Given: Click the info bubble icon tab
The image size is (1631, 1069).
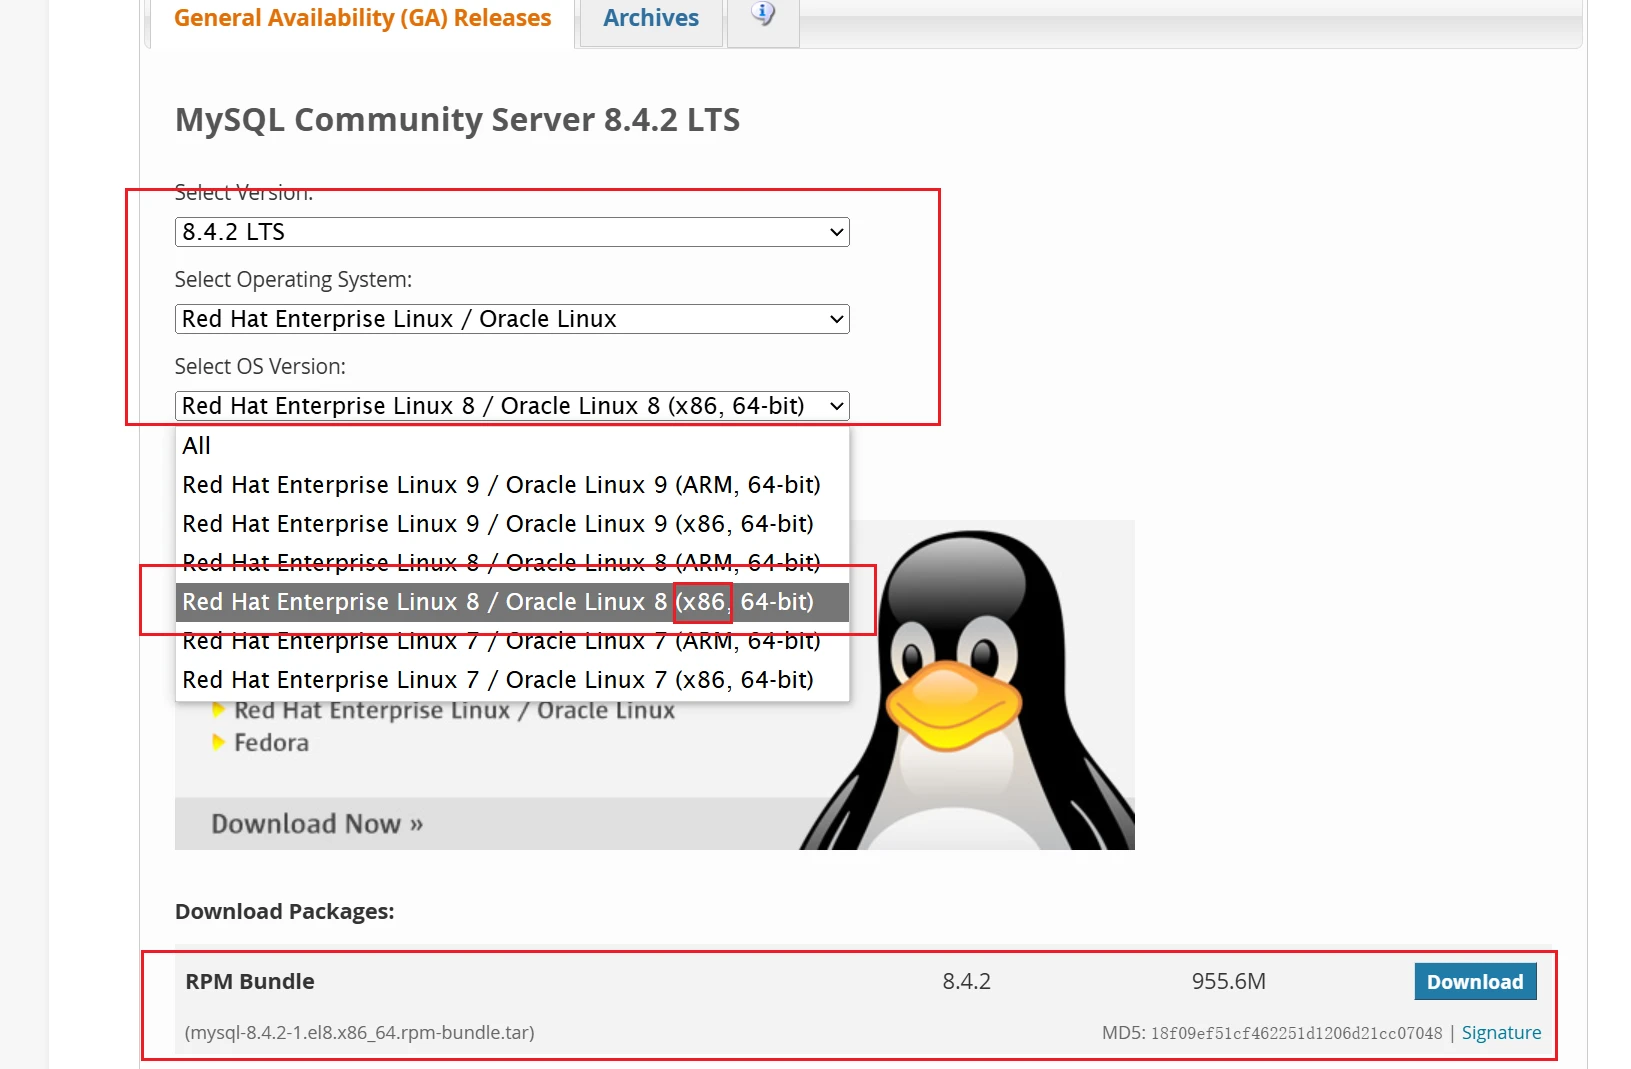Looking at the screenshot, I should pos(763,15).
